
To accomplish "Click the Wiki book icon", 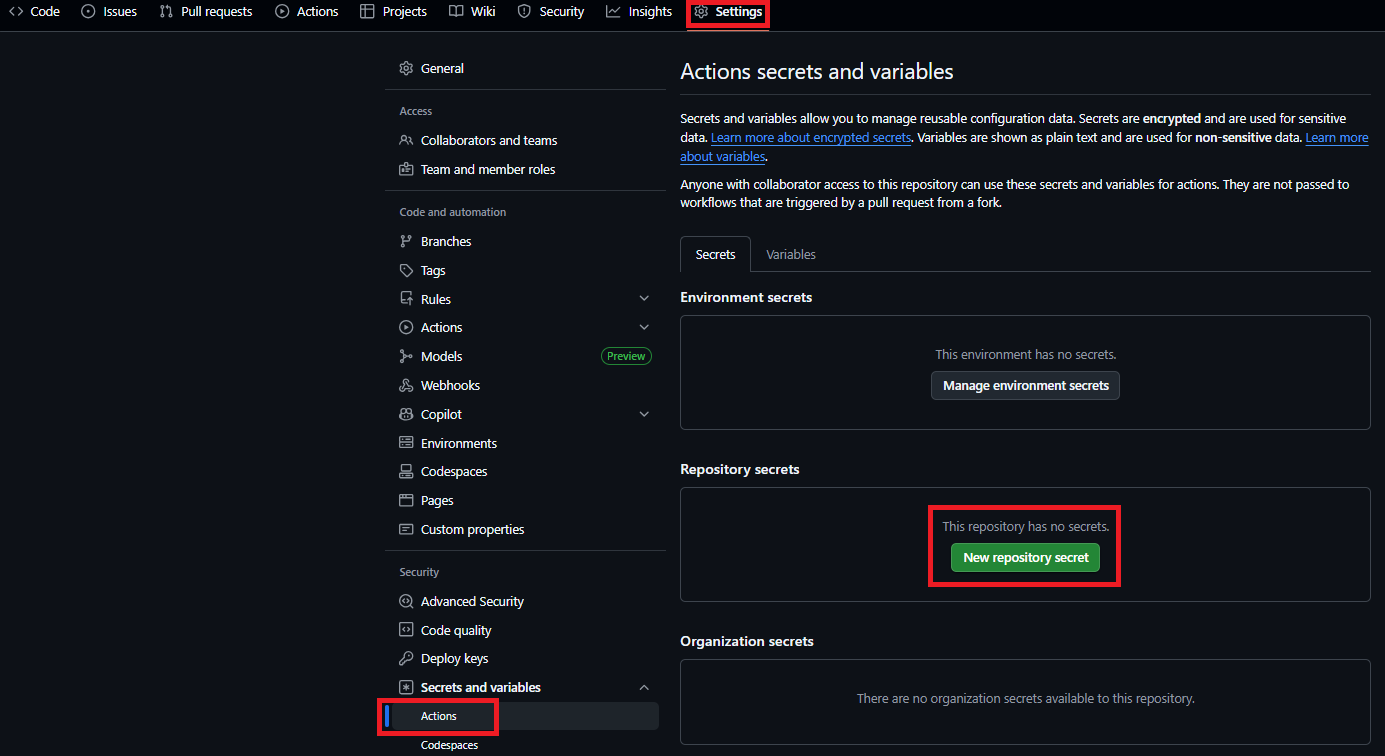I will [456, 12].
